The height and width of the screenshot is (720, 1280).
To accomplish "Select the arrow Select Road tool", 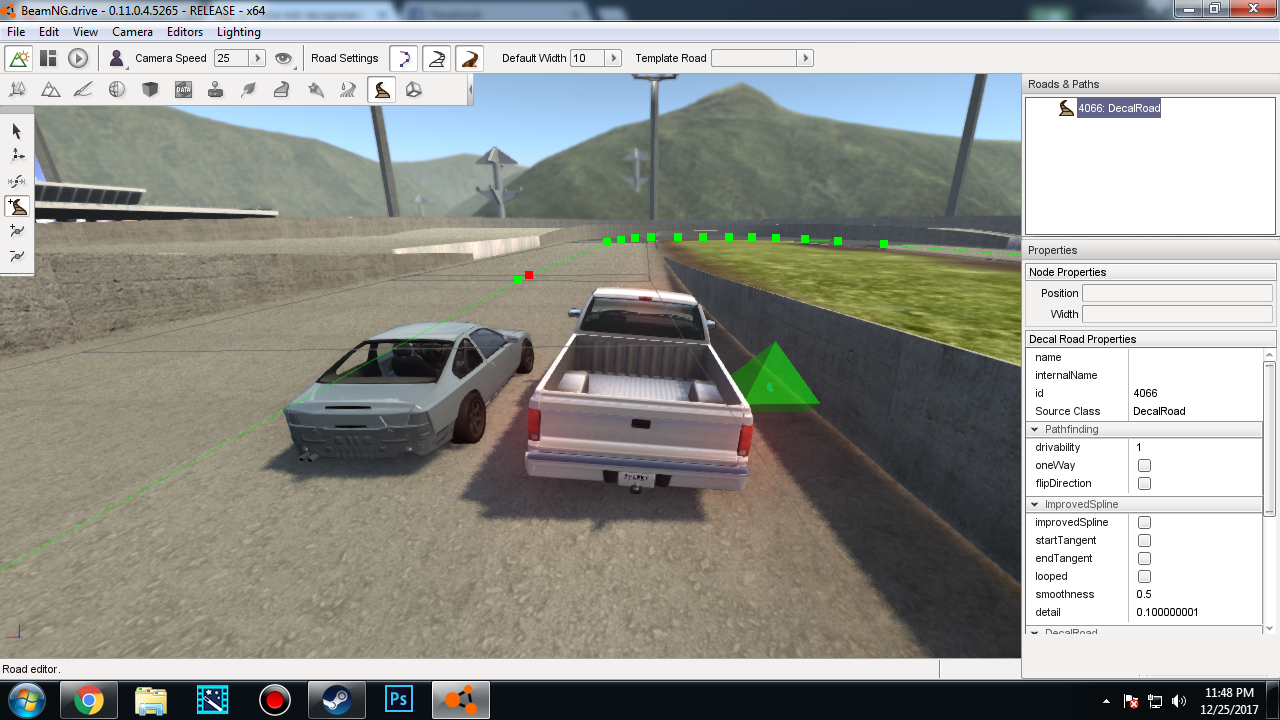I will pos(17,131).
